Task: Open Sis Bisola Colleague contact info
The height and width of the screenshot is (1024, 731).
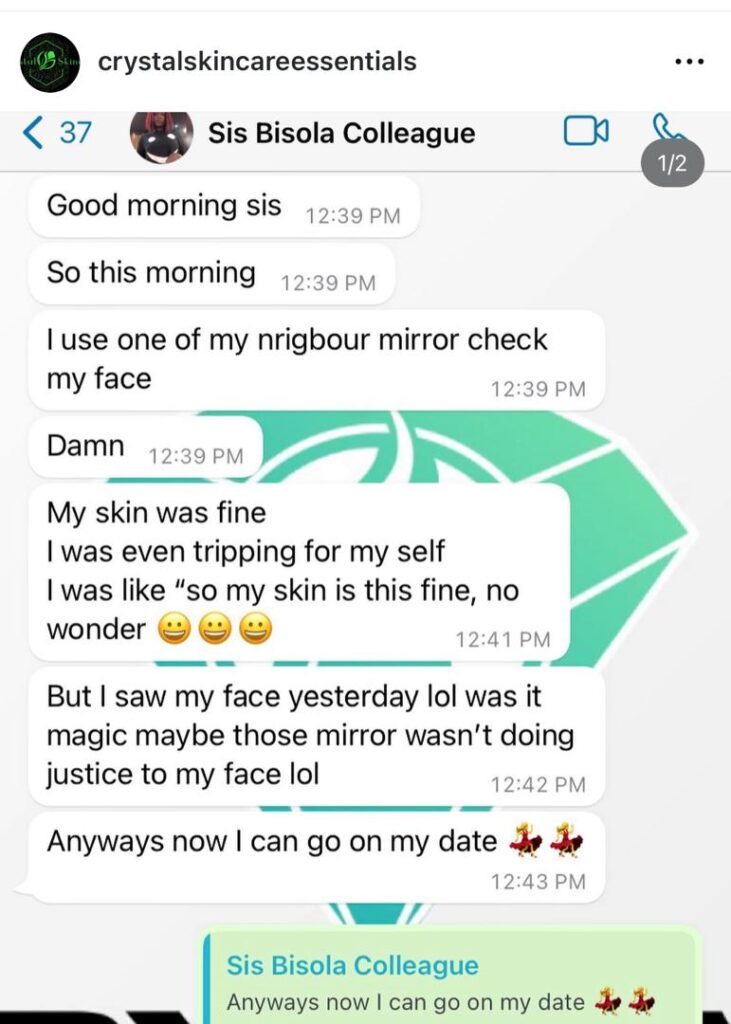Action: 341,133
